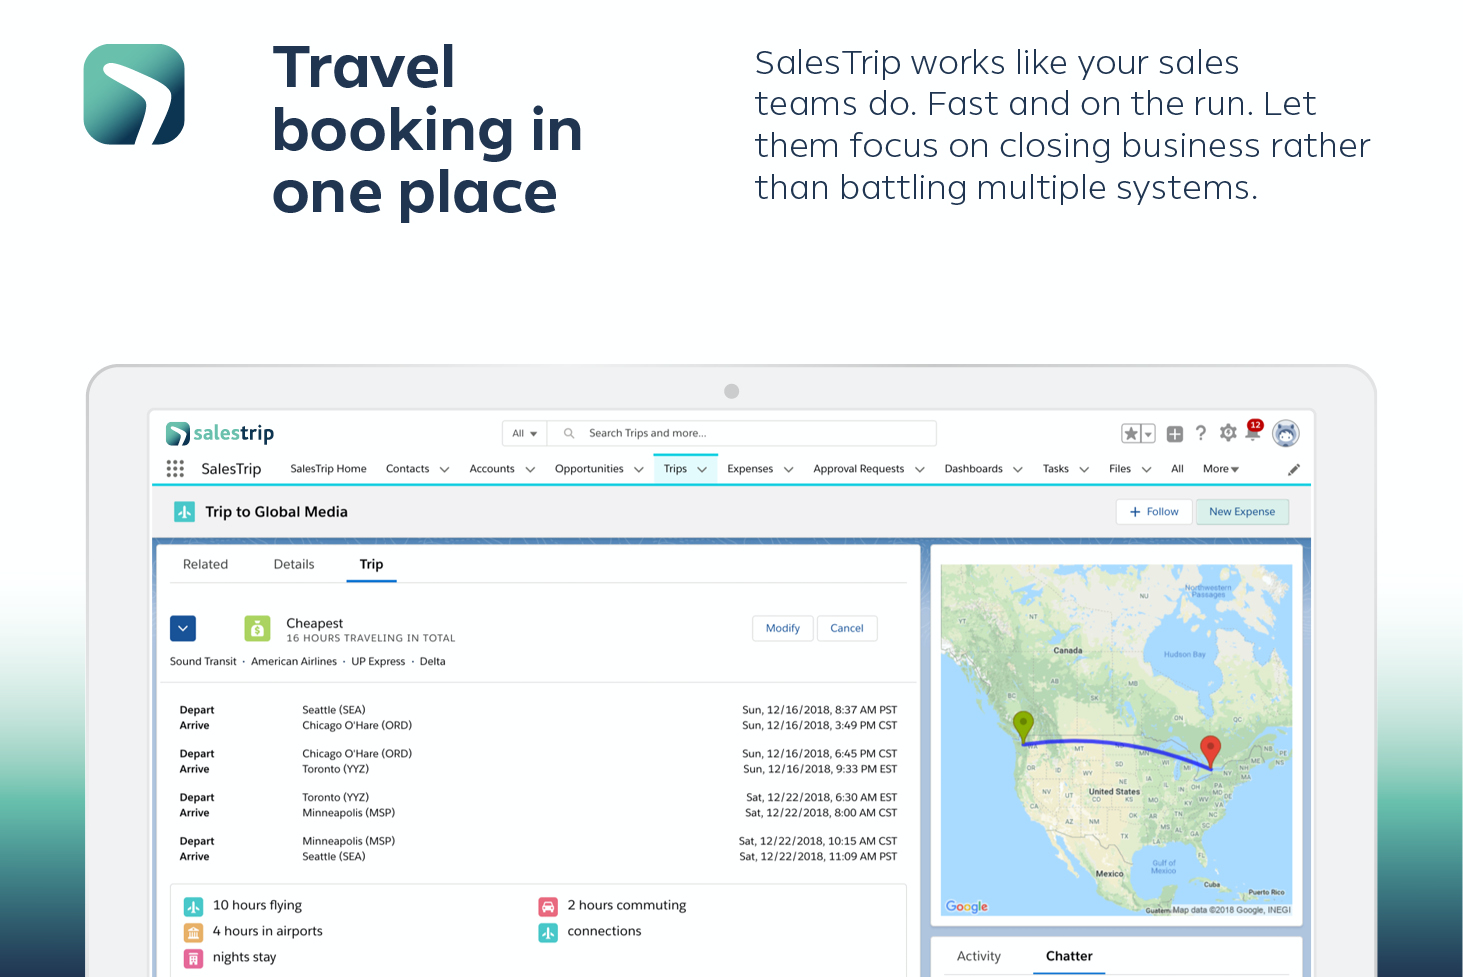Select the Chatter tab
This screenshot has height=977, width=1463.
pyautogui.click(x=1069, y=957)
